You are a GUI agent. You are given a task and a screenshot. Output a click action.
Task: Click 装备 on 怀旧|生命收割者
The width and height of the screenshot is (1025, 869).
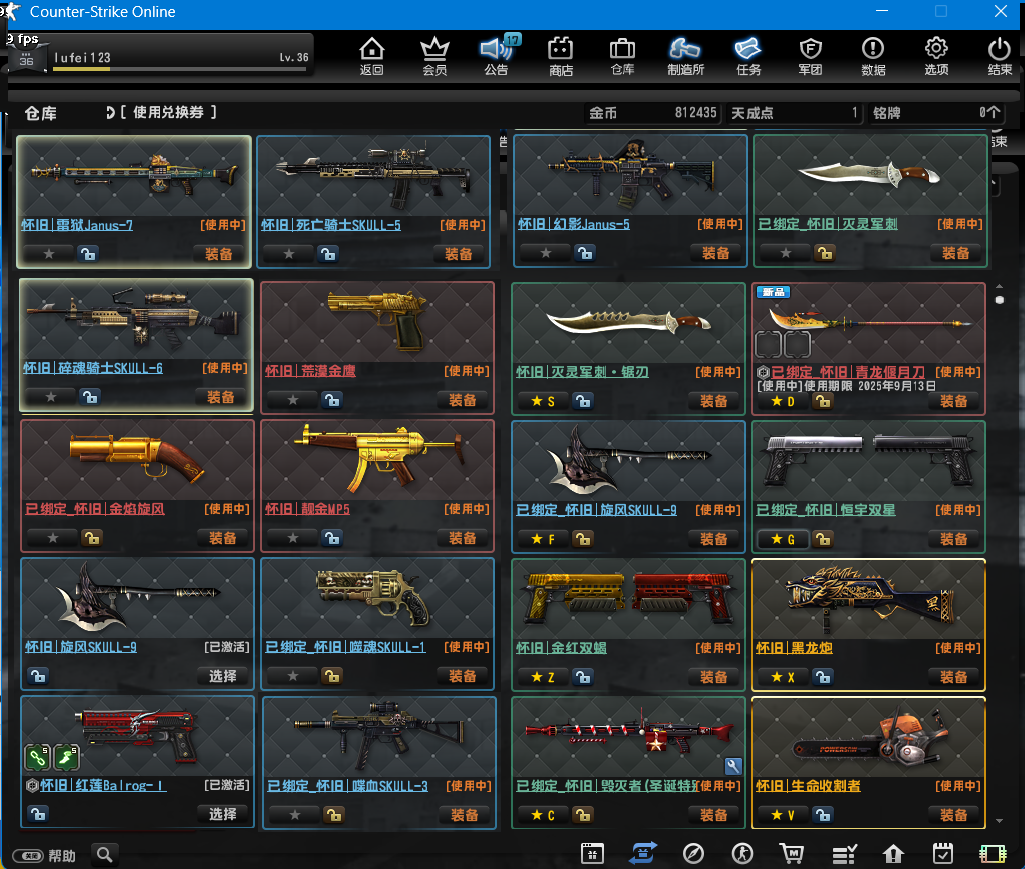tap(953, 815)
